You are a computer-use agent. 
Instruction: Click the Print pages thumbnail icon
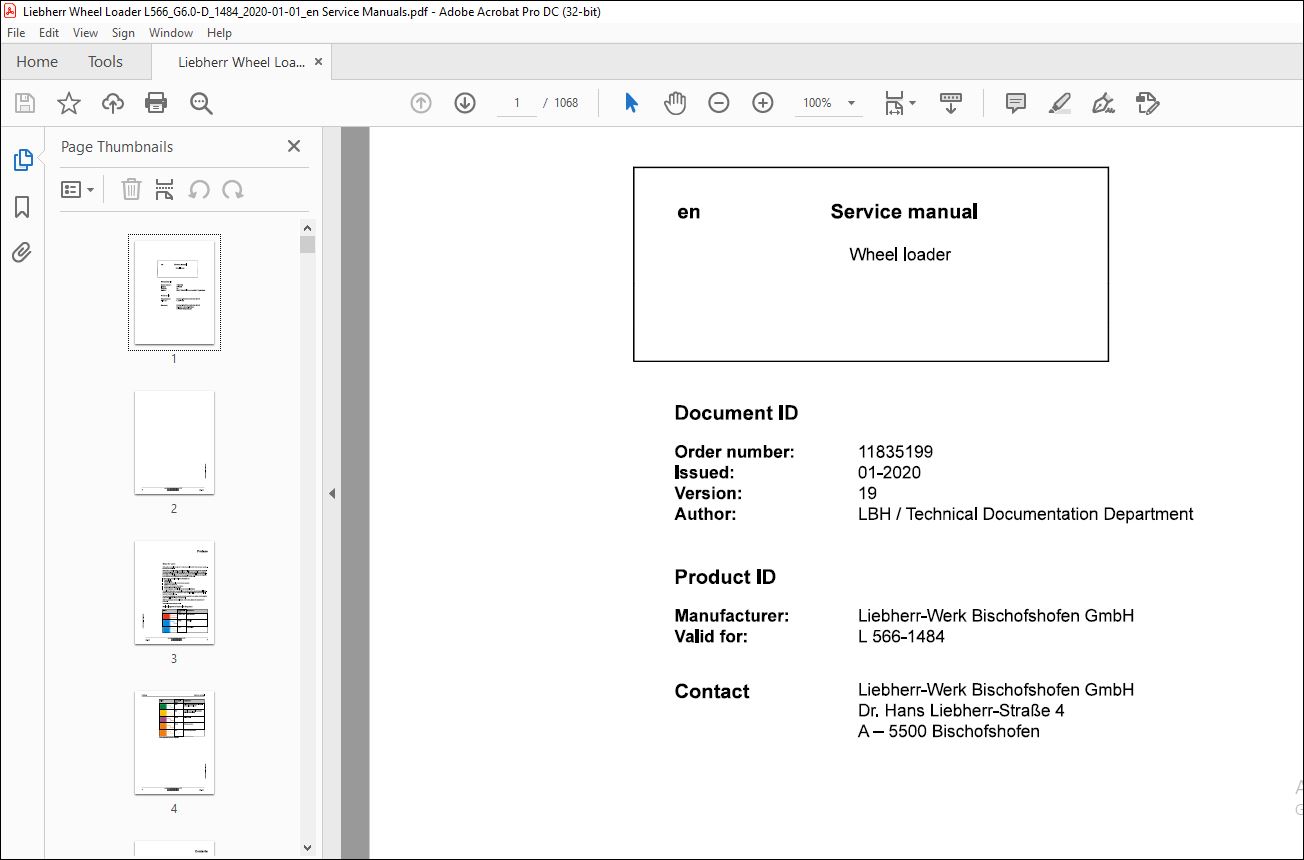pos(165,189)
